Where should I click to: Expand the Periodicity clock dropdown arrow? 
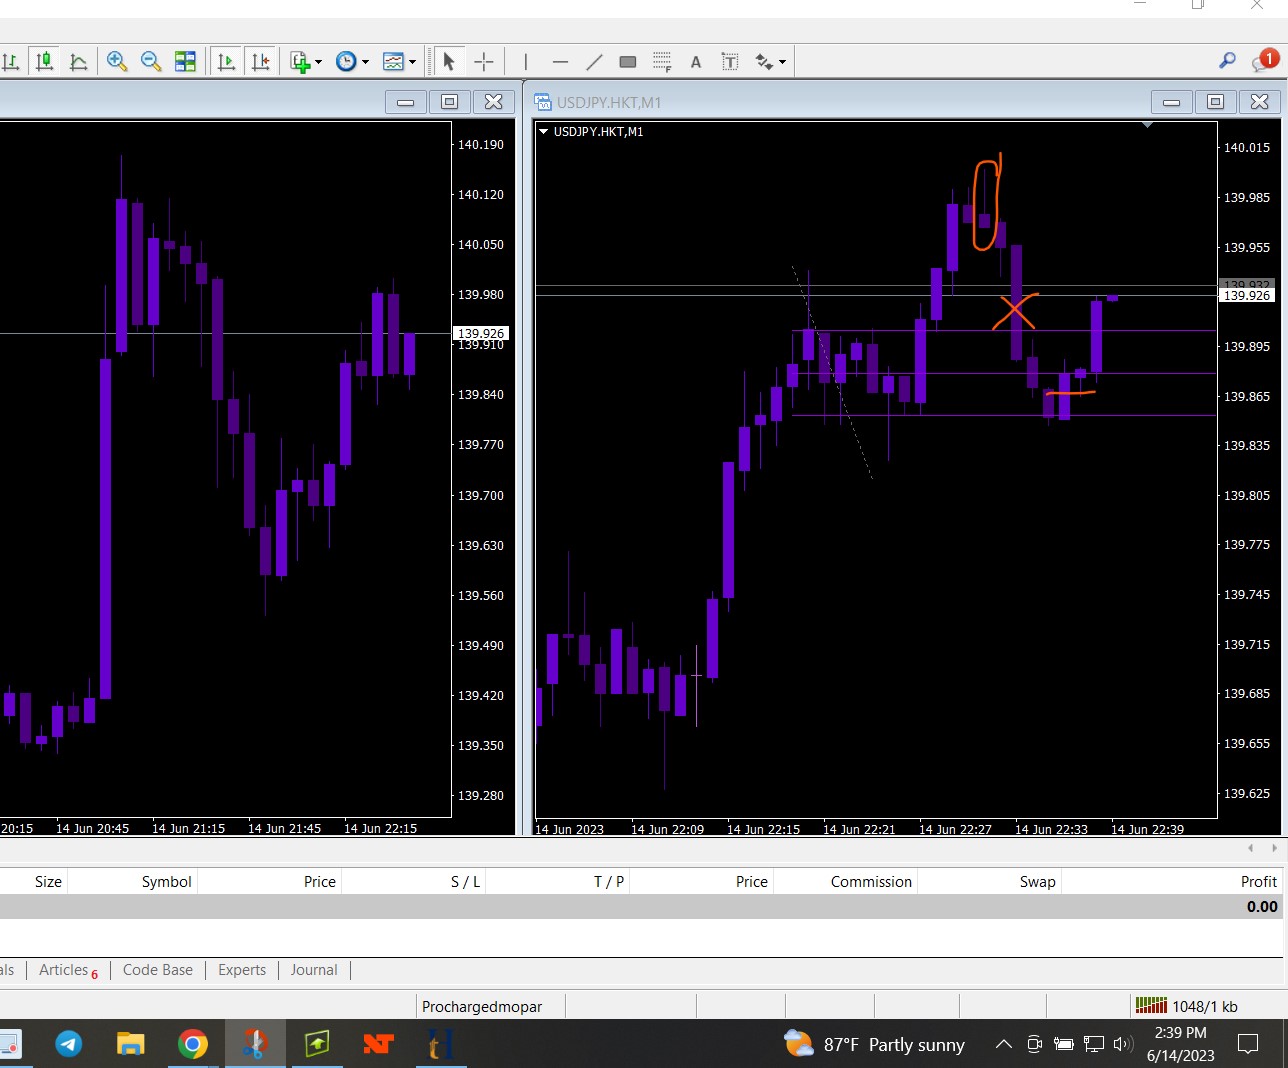[365, 62]
